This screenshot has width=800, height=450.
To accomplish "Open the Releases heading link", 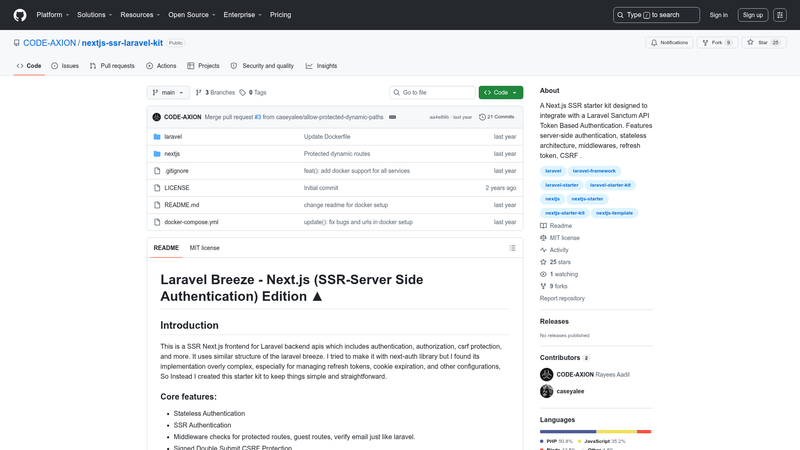I will 554,321.
